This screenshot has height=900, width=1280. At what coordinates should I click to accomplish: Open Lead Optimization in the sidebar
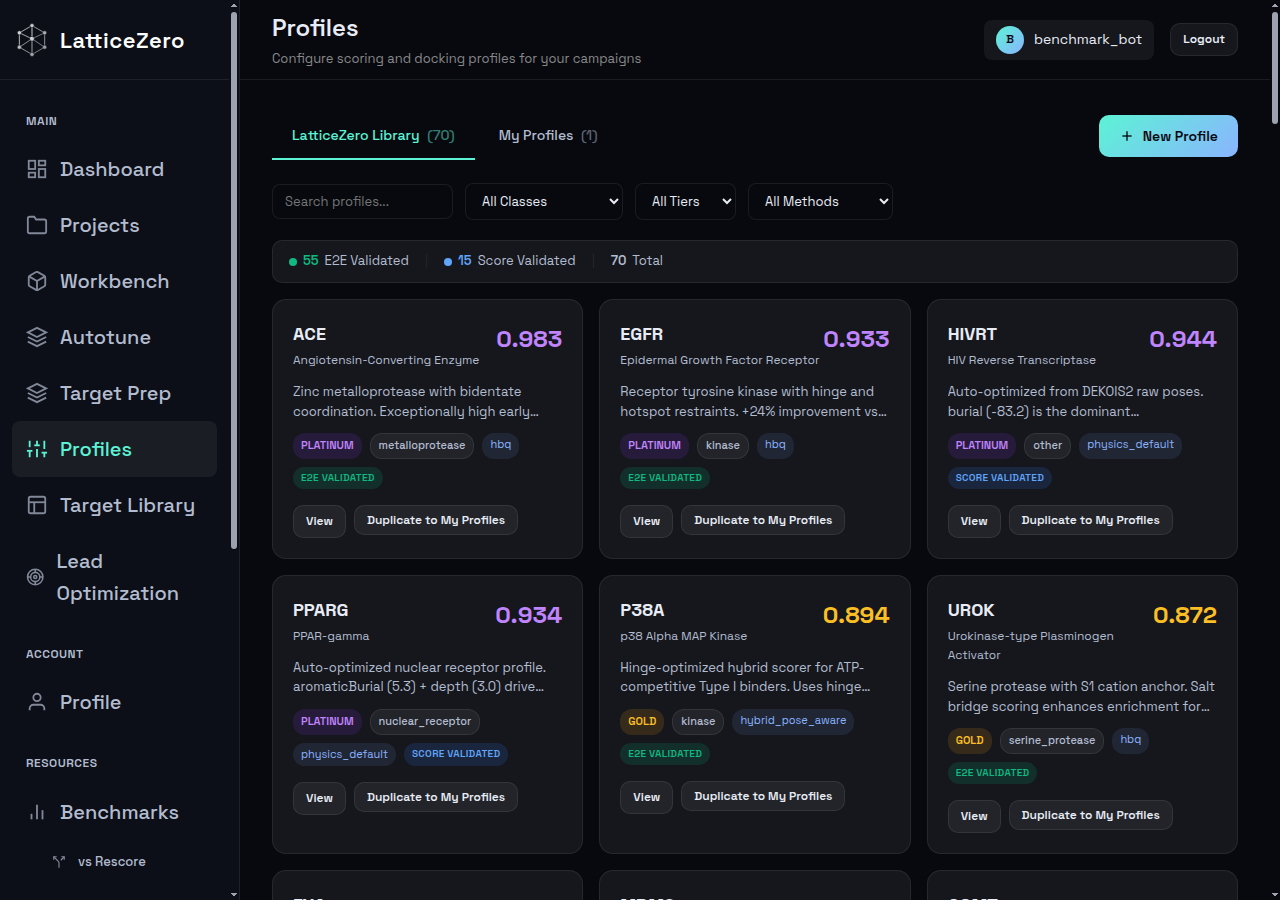pyautogui.click(x=114, y=577)
